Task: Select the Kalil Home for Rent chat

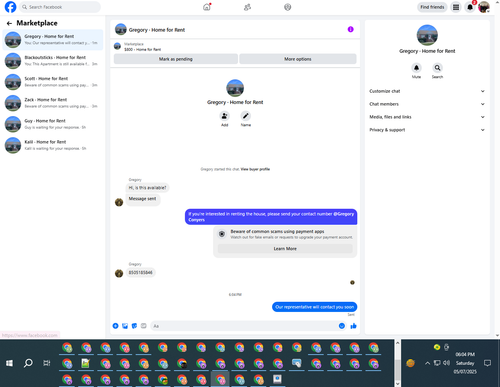Action: [x=53, y=145]
